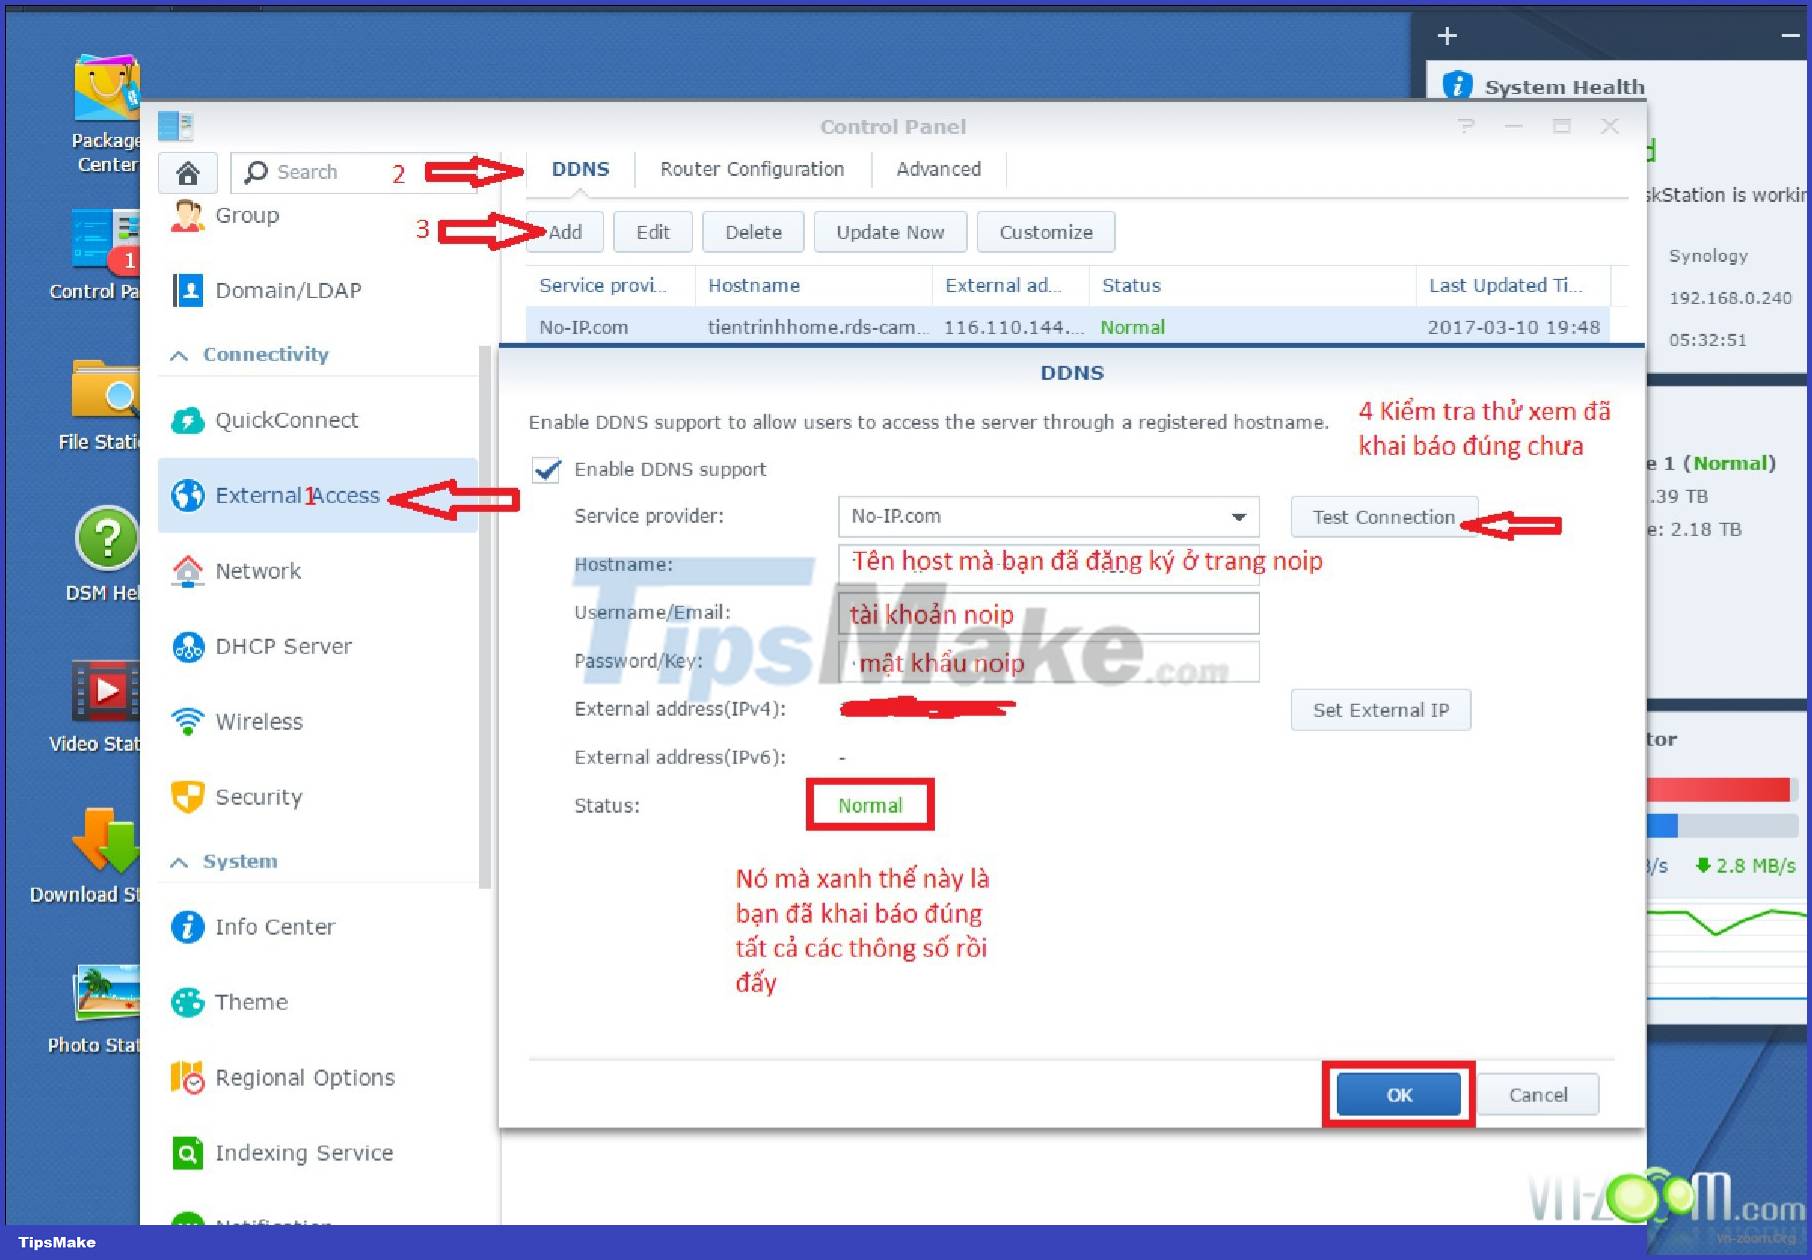
Task: Click Update Now for the DDNS entry
Action: pos(889,231)
